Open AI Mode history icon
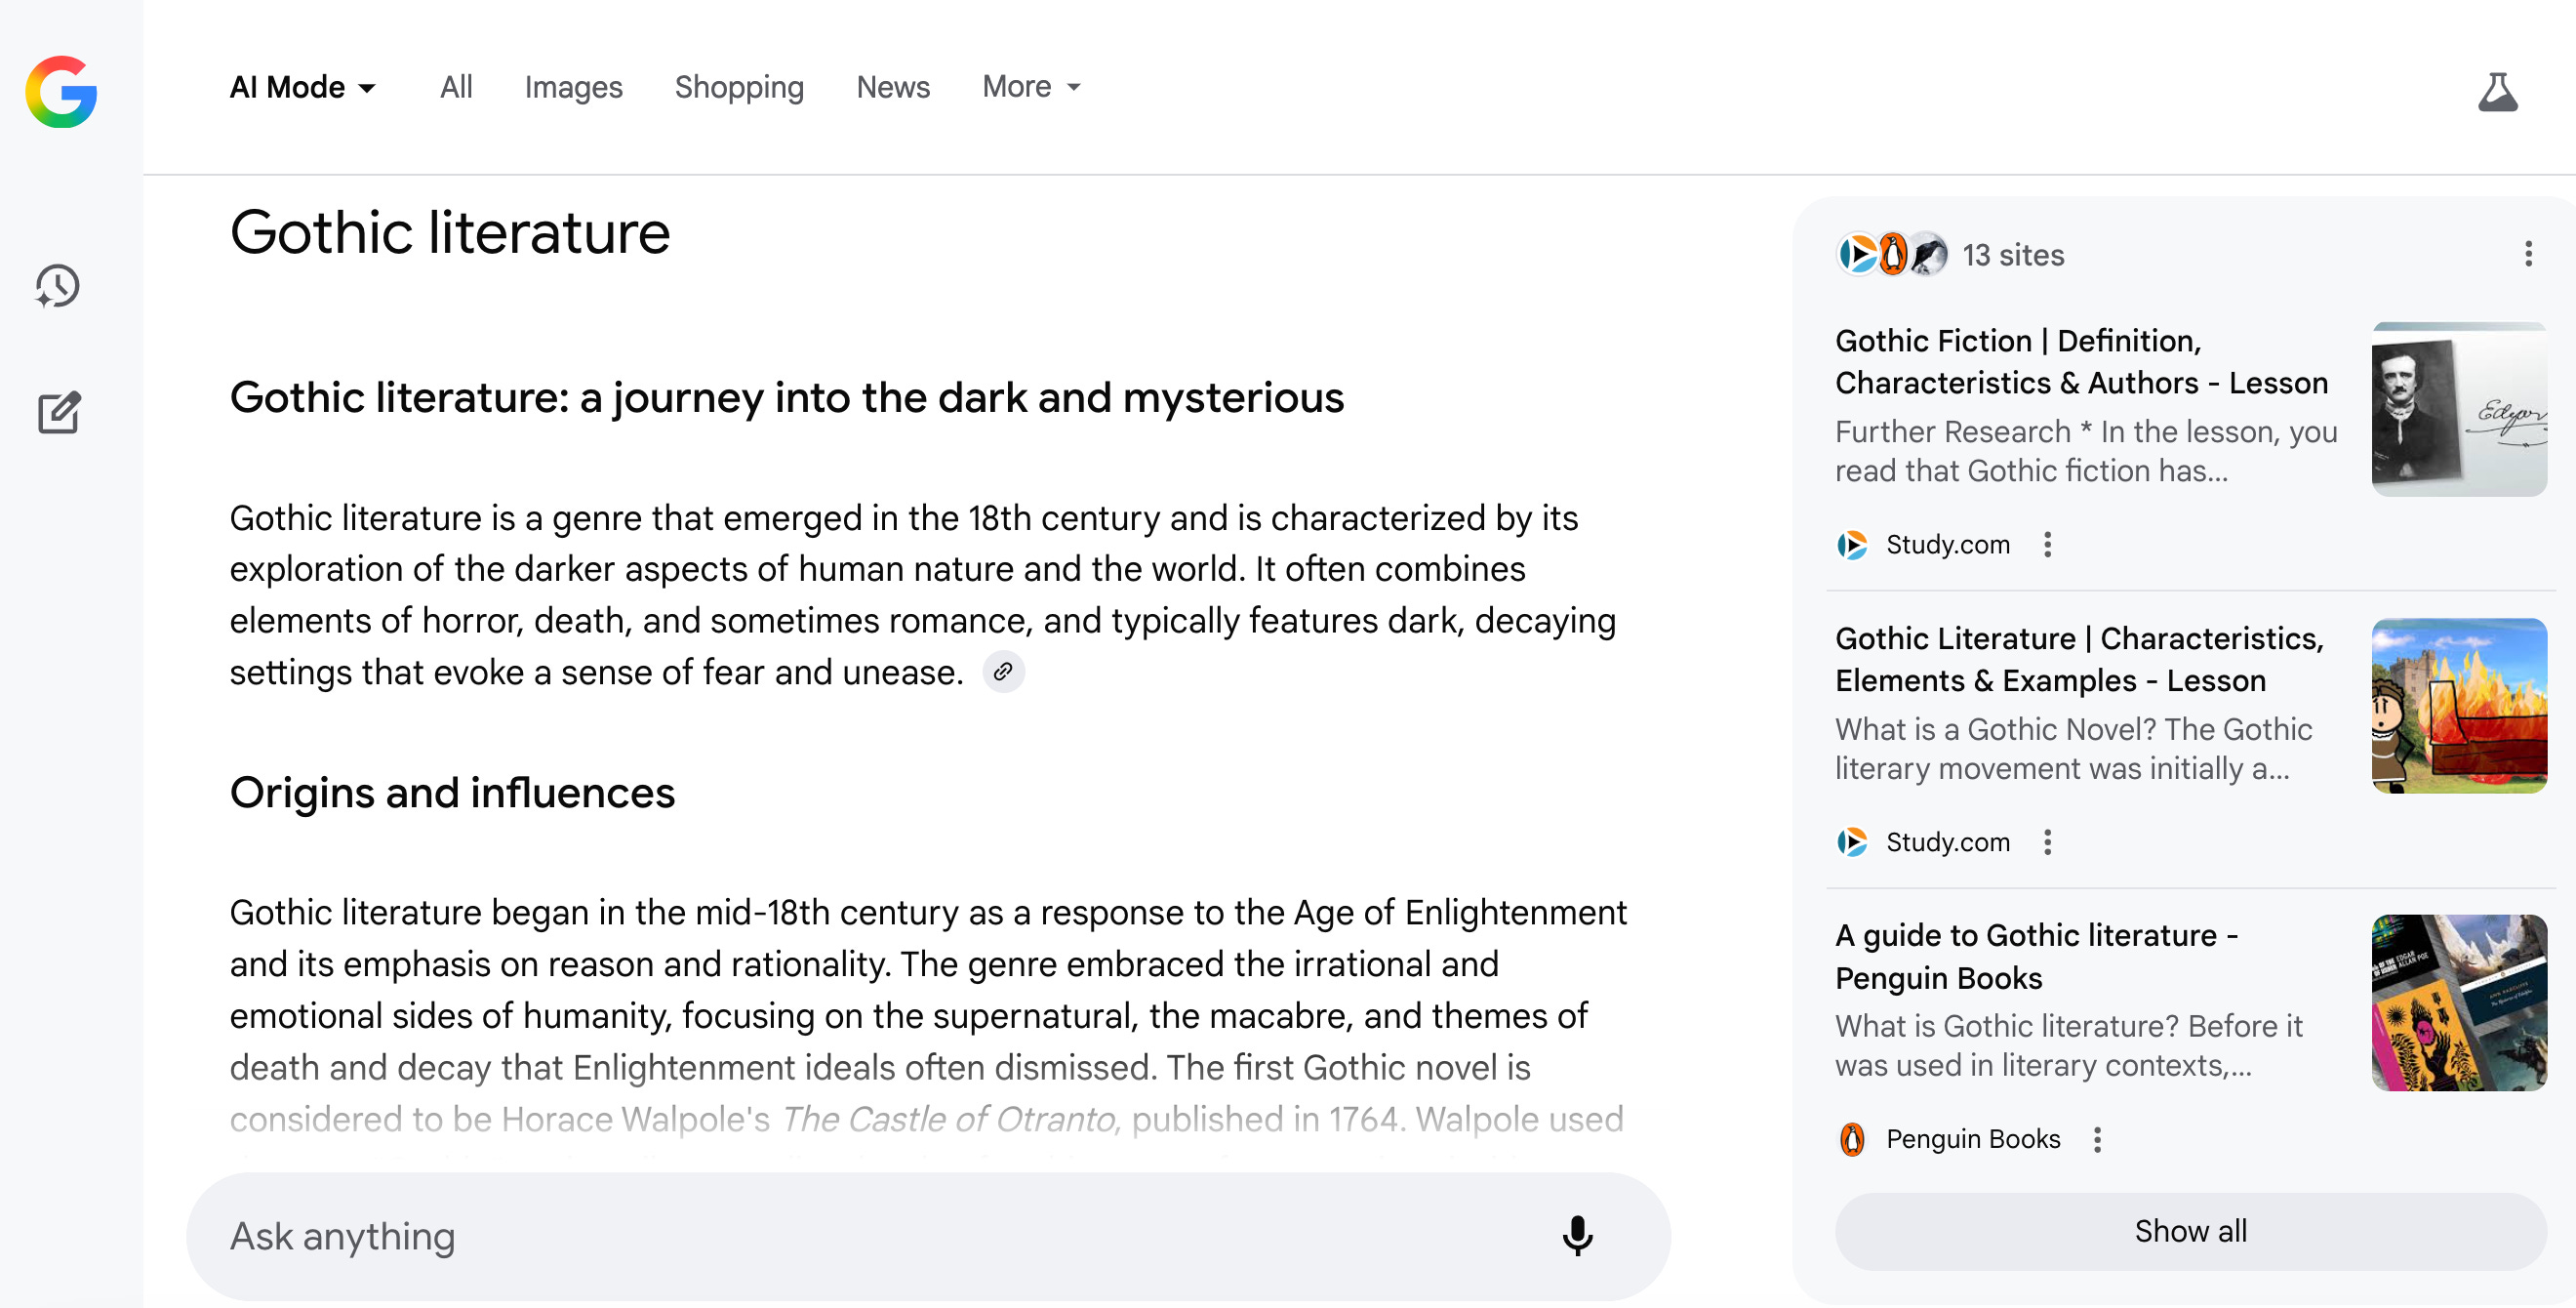 (58, 286)
